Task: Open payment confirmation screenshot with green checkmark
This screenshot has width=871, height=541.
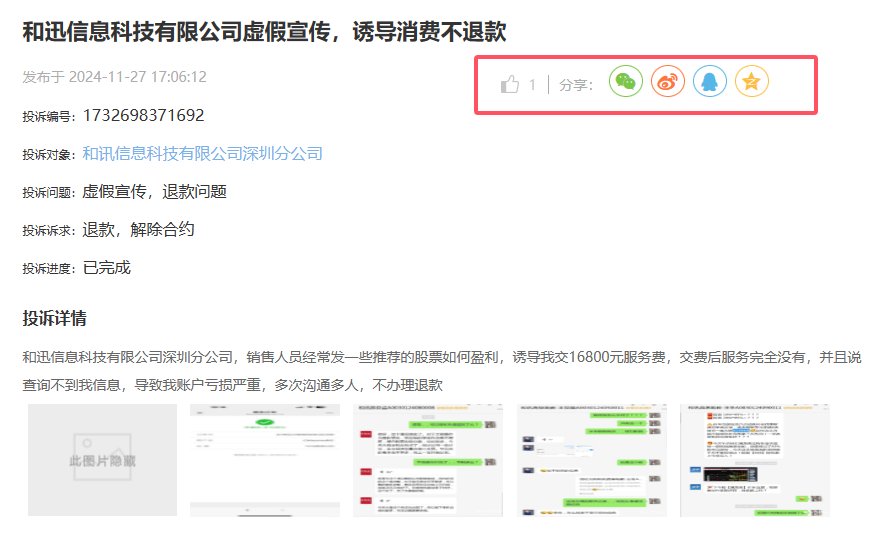Action: click(x=265, y=460)
